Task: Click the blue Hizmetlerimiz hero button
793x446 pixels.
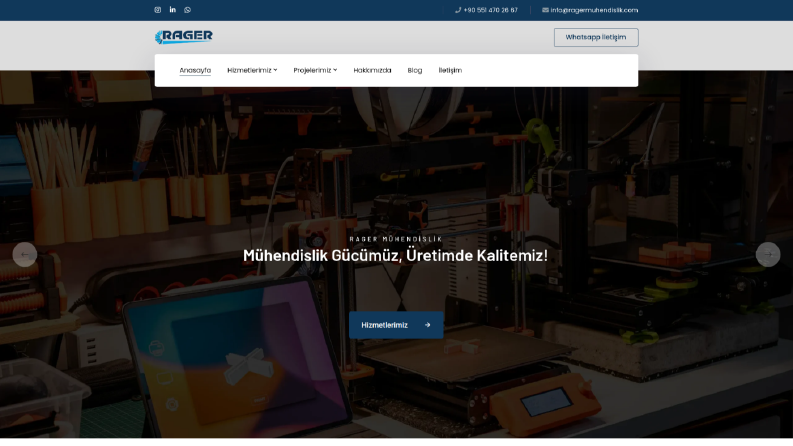Action: 396,325
